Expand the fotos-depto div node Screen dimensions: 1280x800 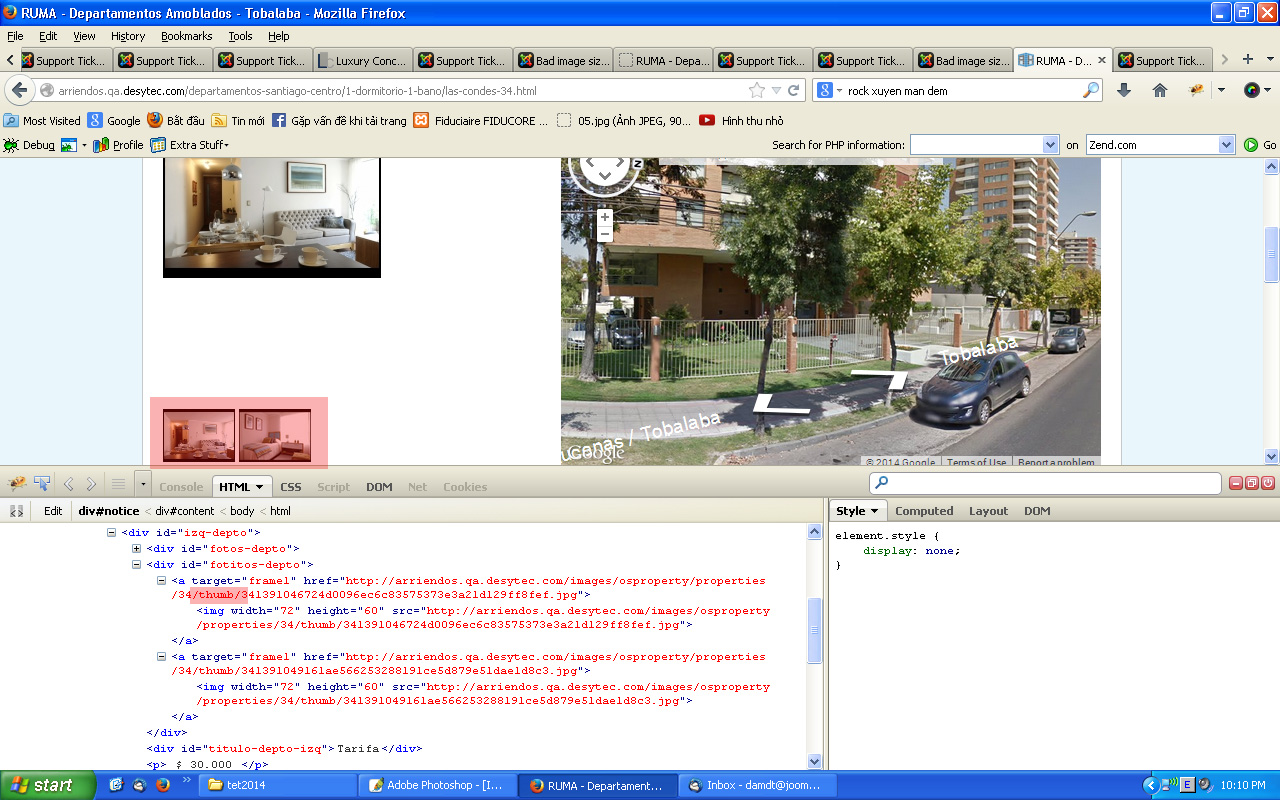click(x=137, y=549)
